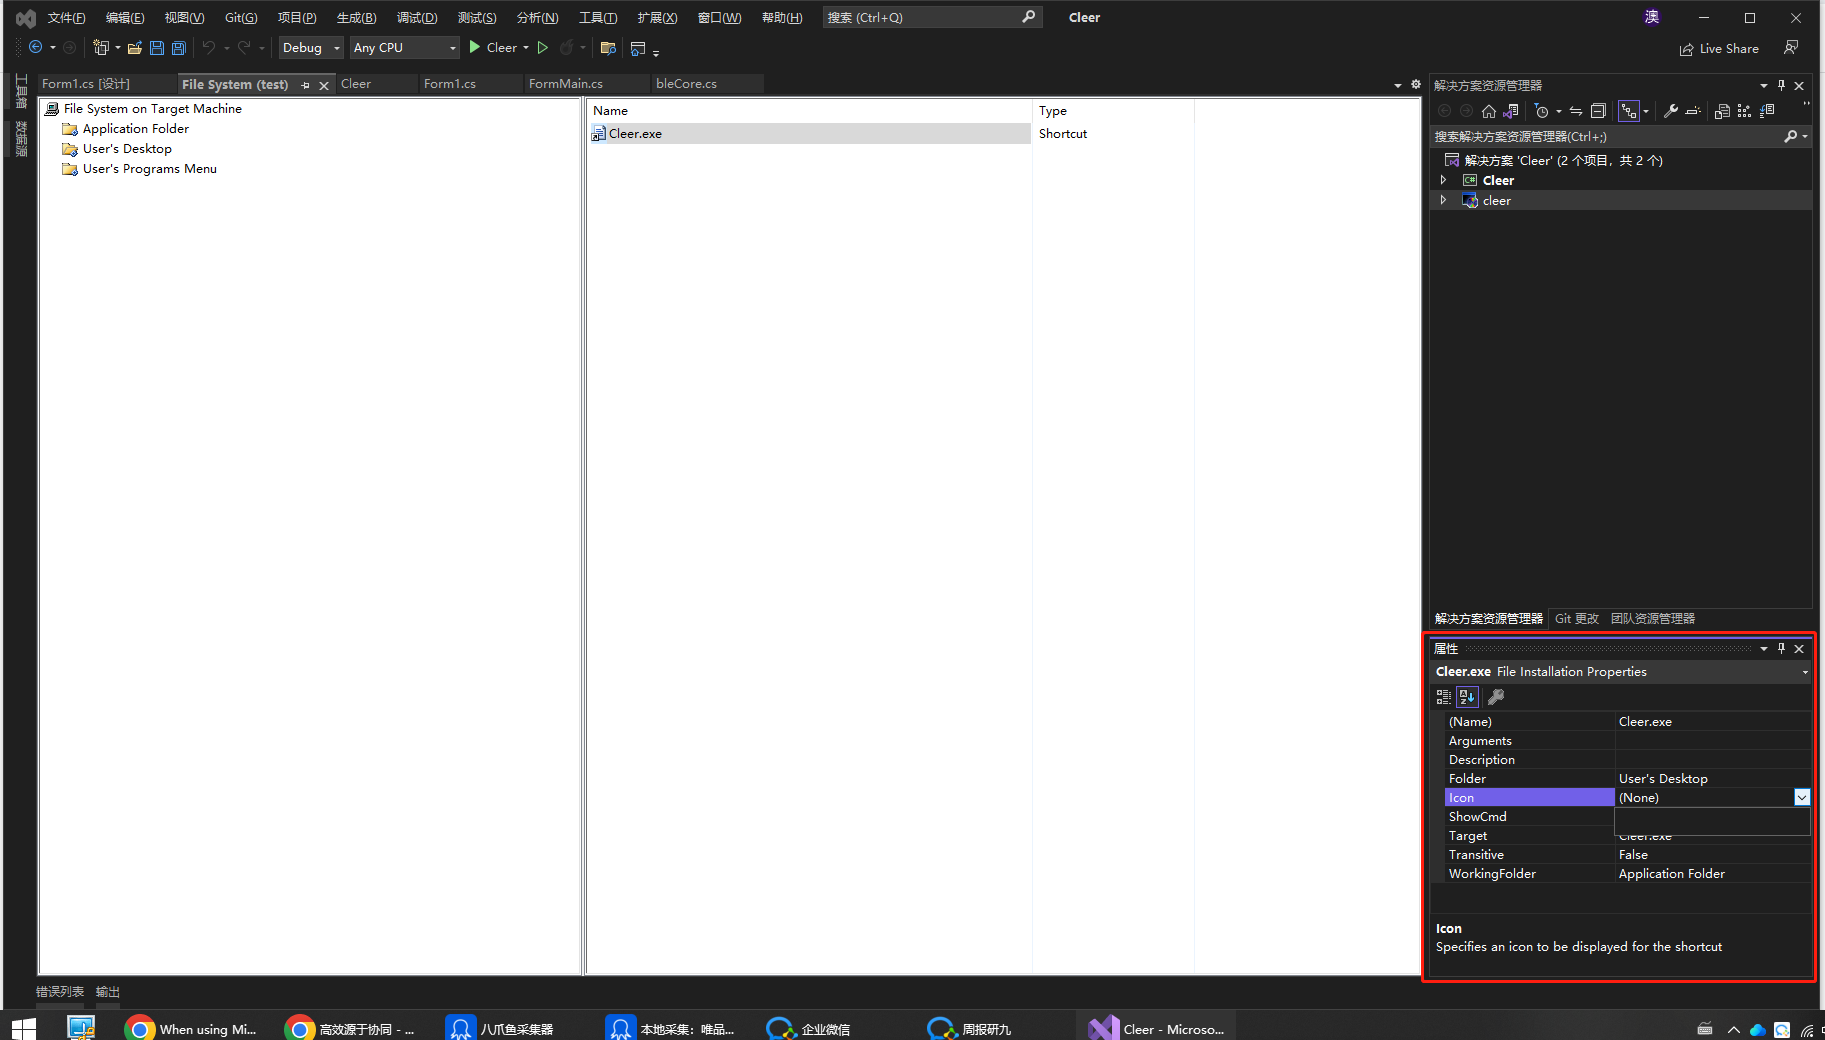Viewport: 1825px width, 1040px height.
Task: Open the 调试(D) menu
Action: pyautogui.click(x=417, y=17)
